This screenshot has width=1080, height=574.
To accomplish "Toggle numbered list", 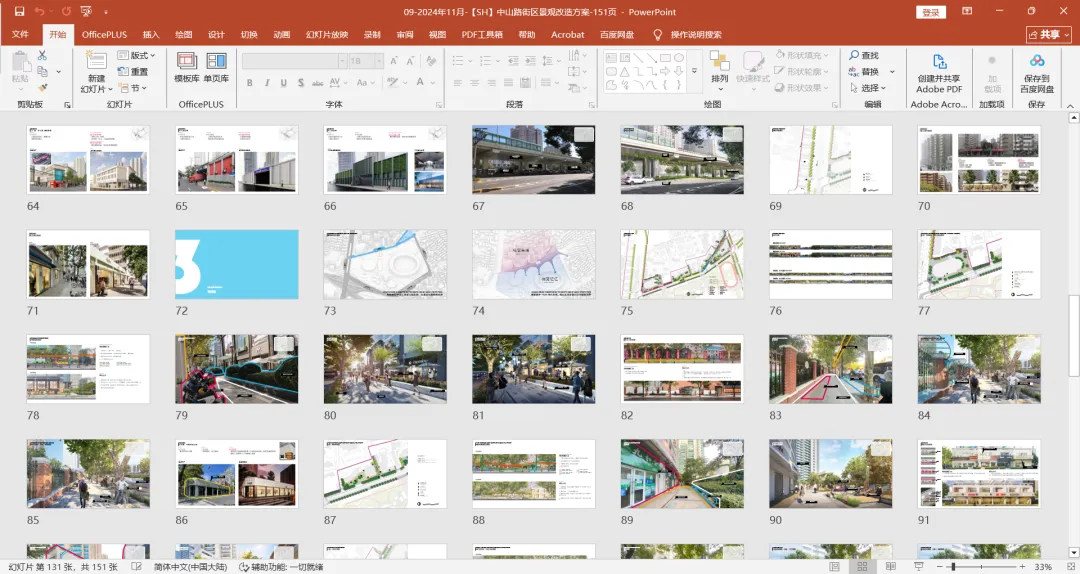I will point(488,61).
